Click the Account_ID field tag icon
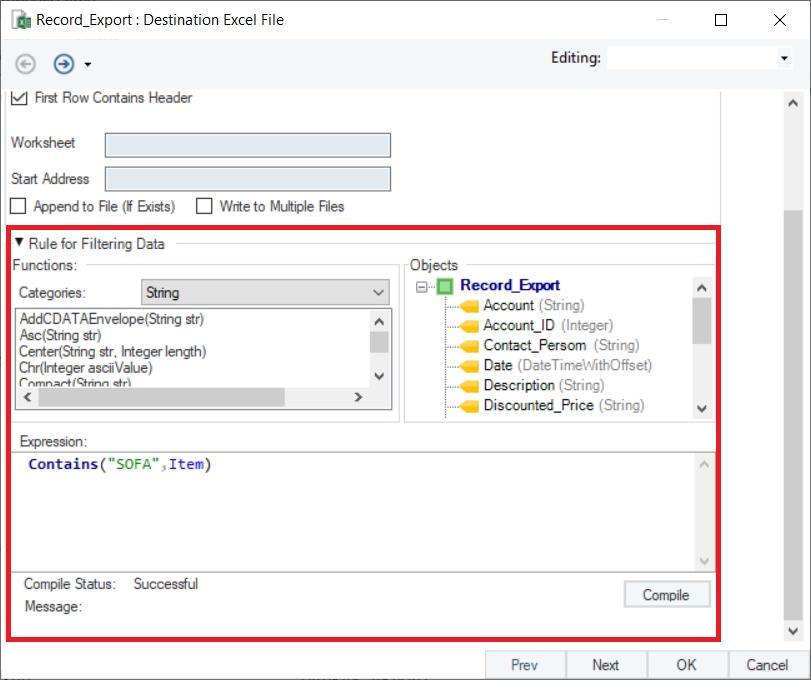811x680 pixels. click(469, 326)
